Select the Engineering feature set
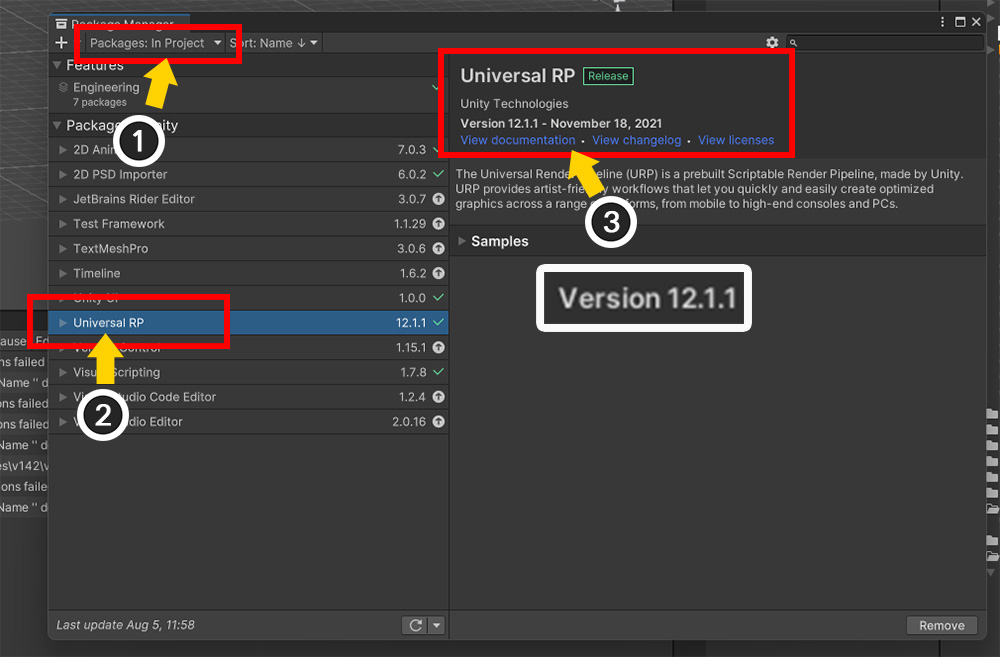 249,94
